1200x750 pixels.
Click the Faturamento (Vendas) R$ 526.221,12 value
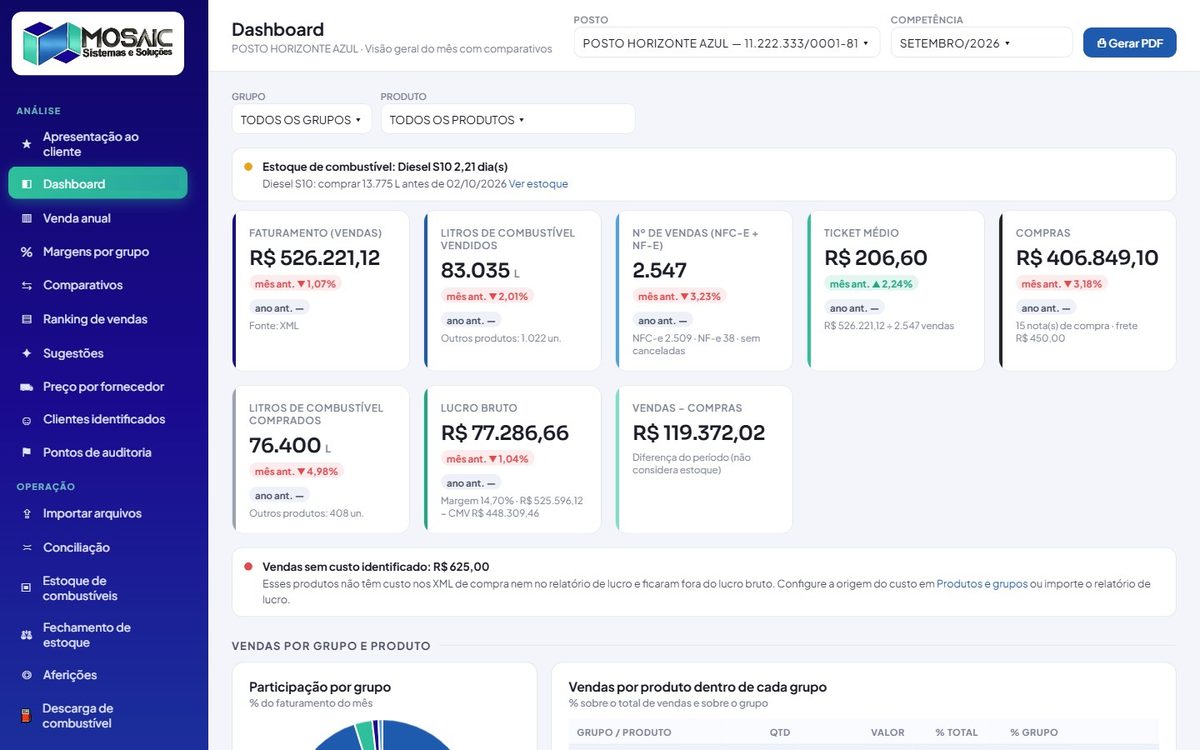coord(314,258)
